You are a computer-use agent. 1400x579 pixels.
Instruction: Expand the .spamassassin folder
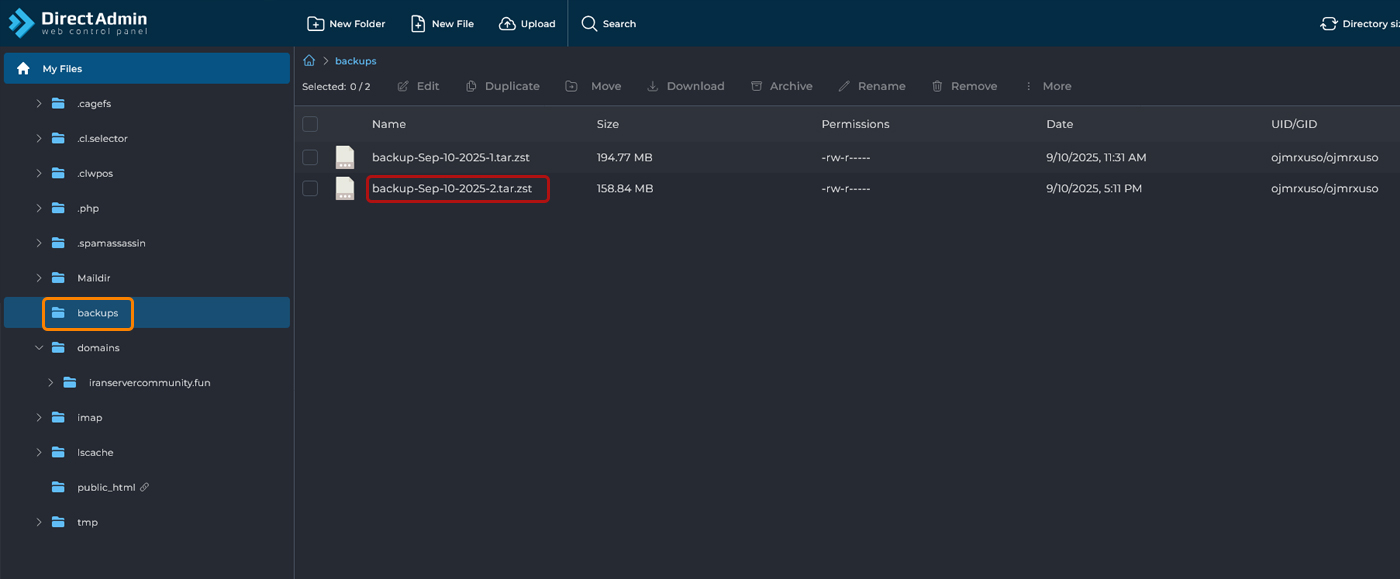[39, 242]
